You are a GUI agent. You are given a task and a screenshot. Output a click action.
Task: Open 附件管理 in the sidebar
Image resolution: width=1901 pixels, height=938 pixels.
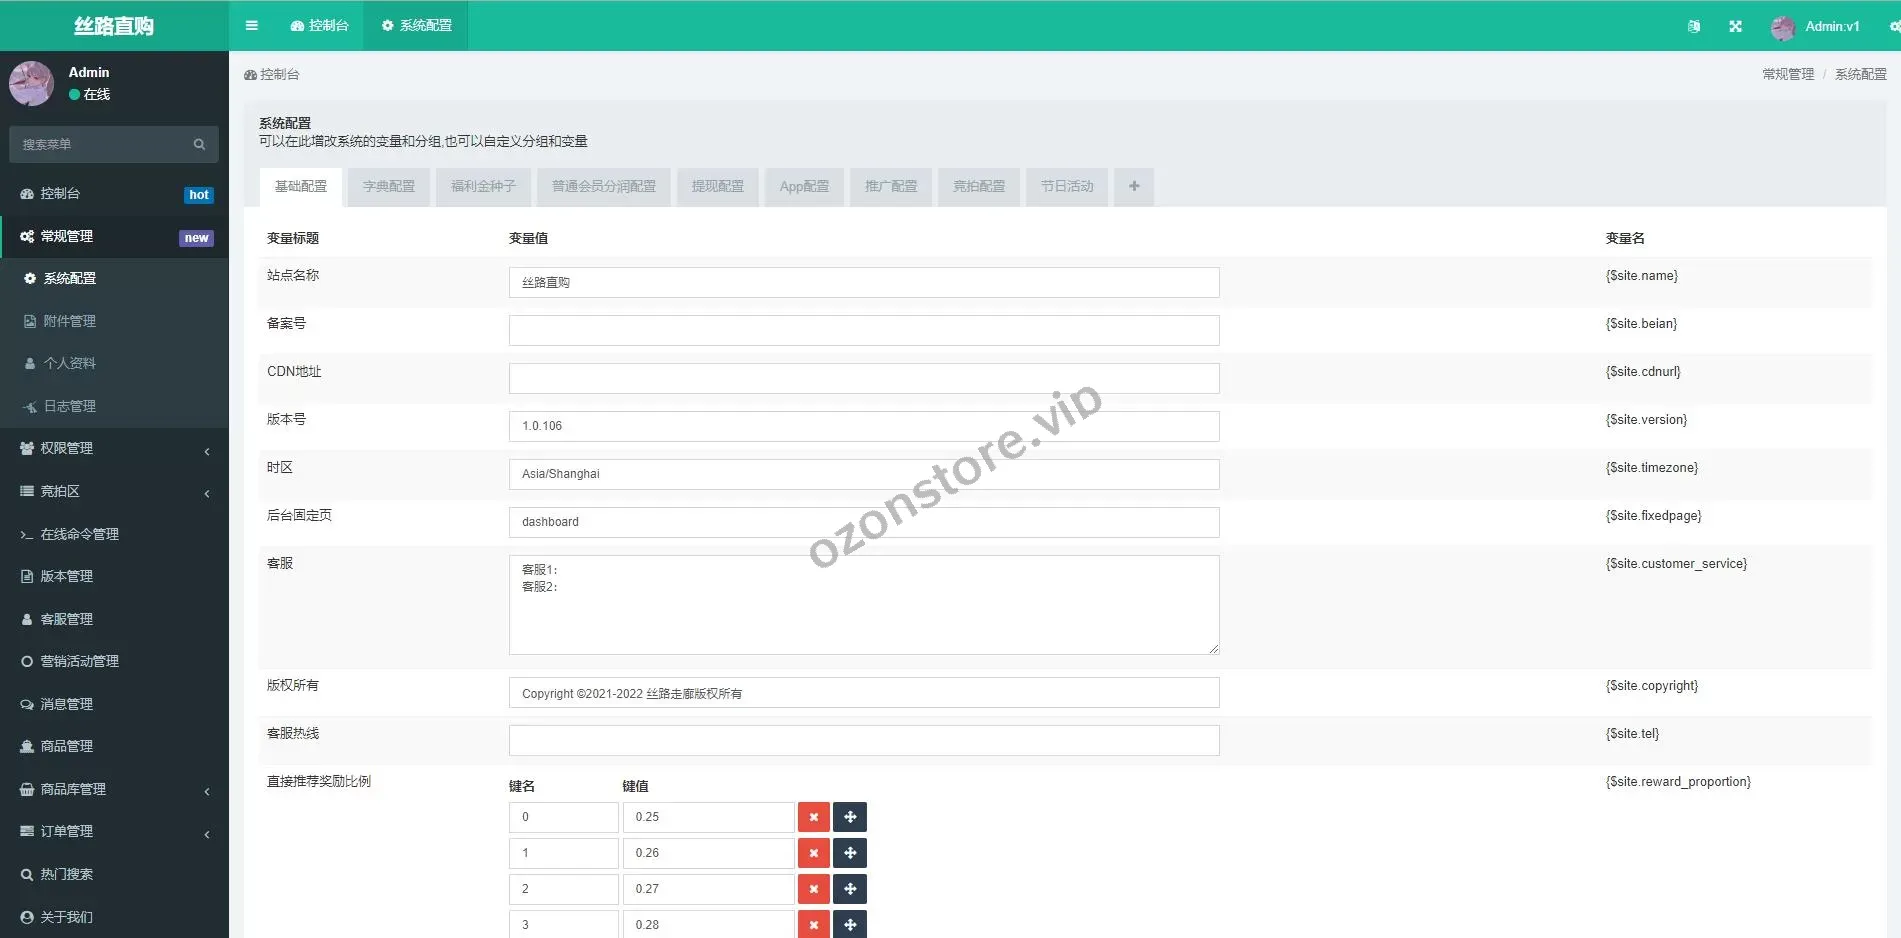69,321
